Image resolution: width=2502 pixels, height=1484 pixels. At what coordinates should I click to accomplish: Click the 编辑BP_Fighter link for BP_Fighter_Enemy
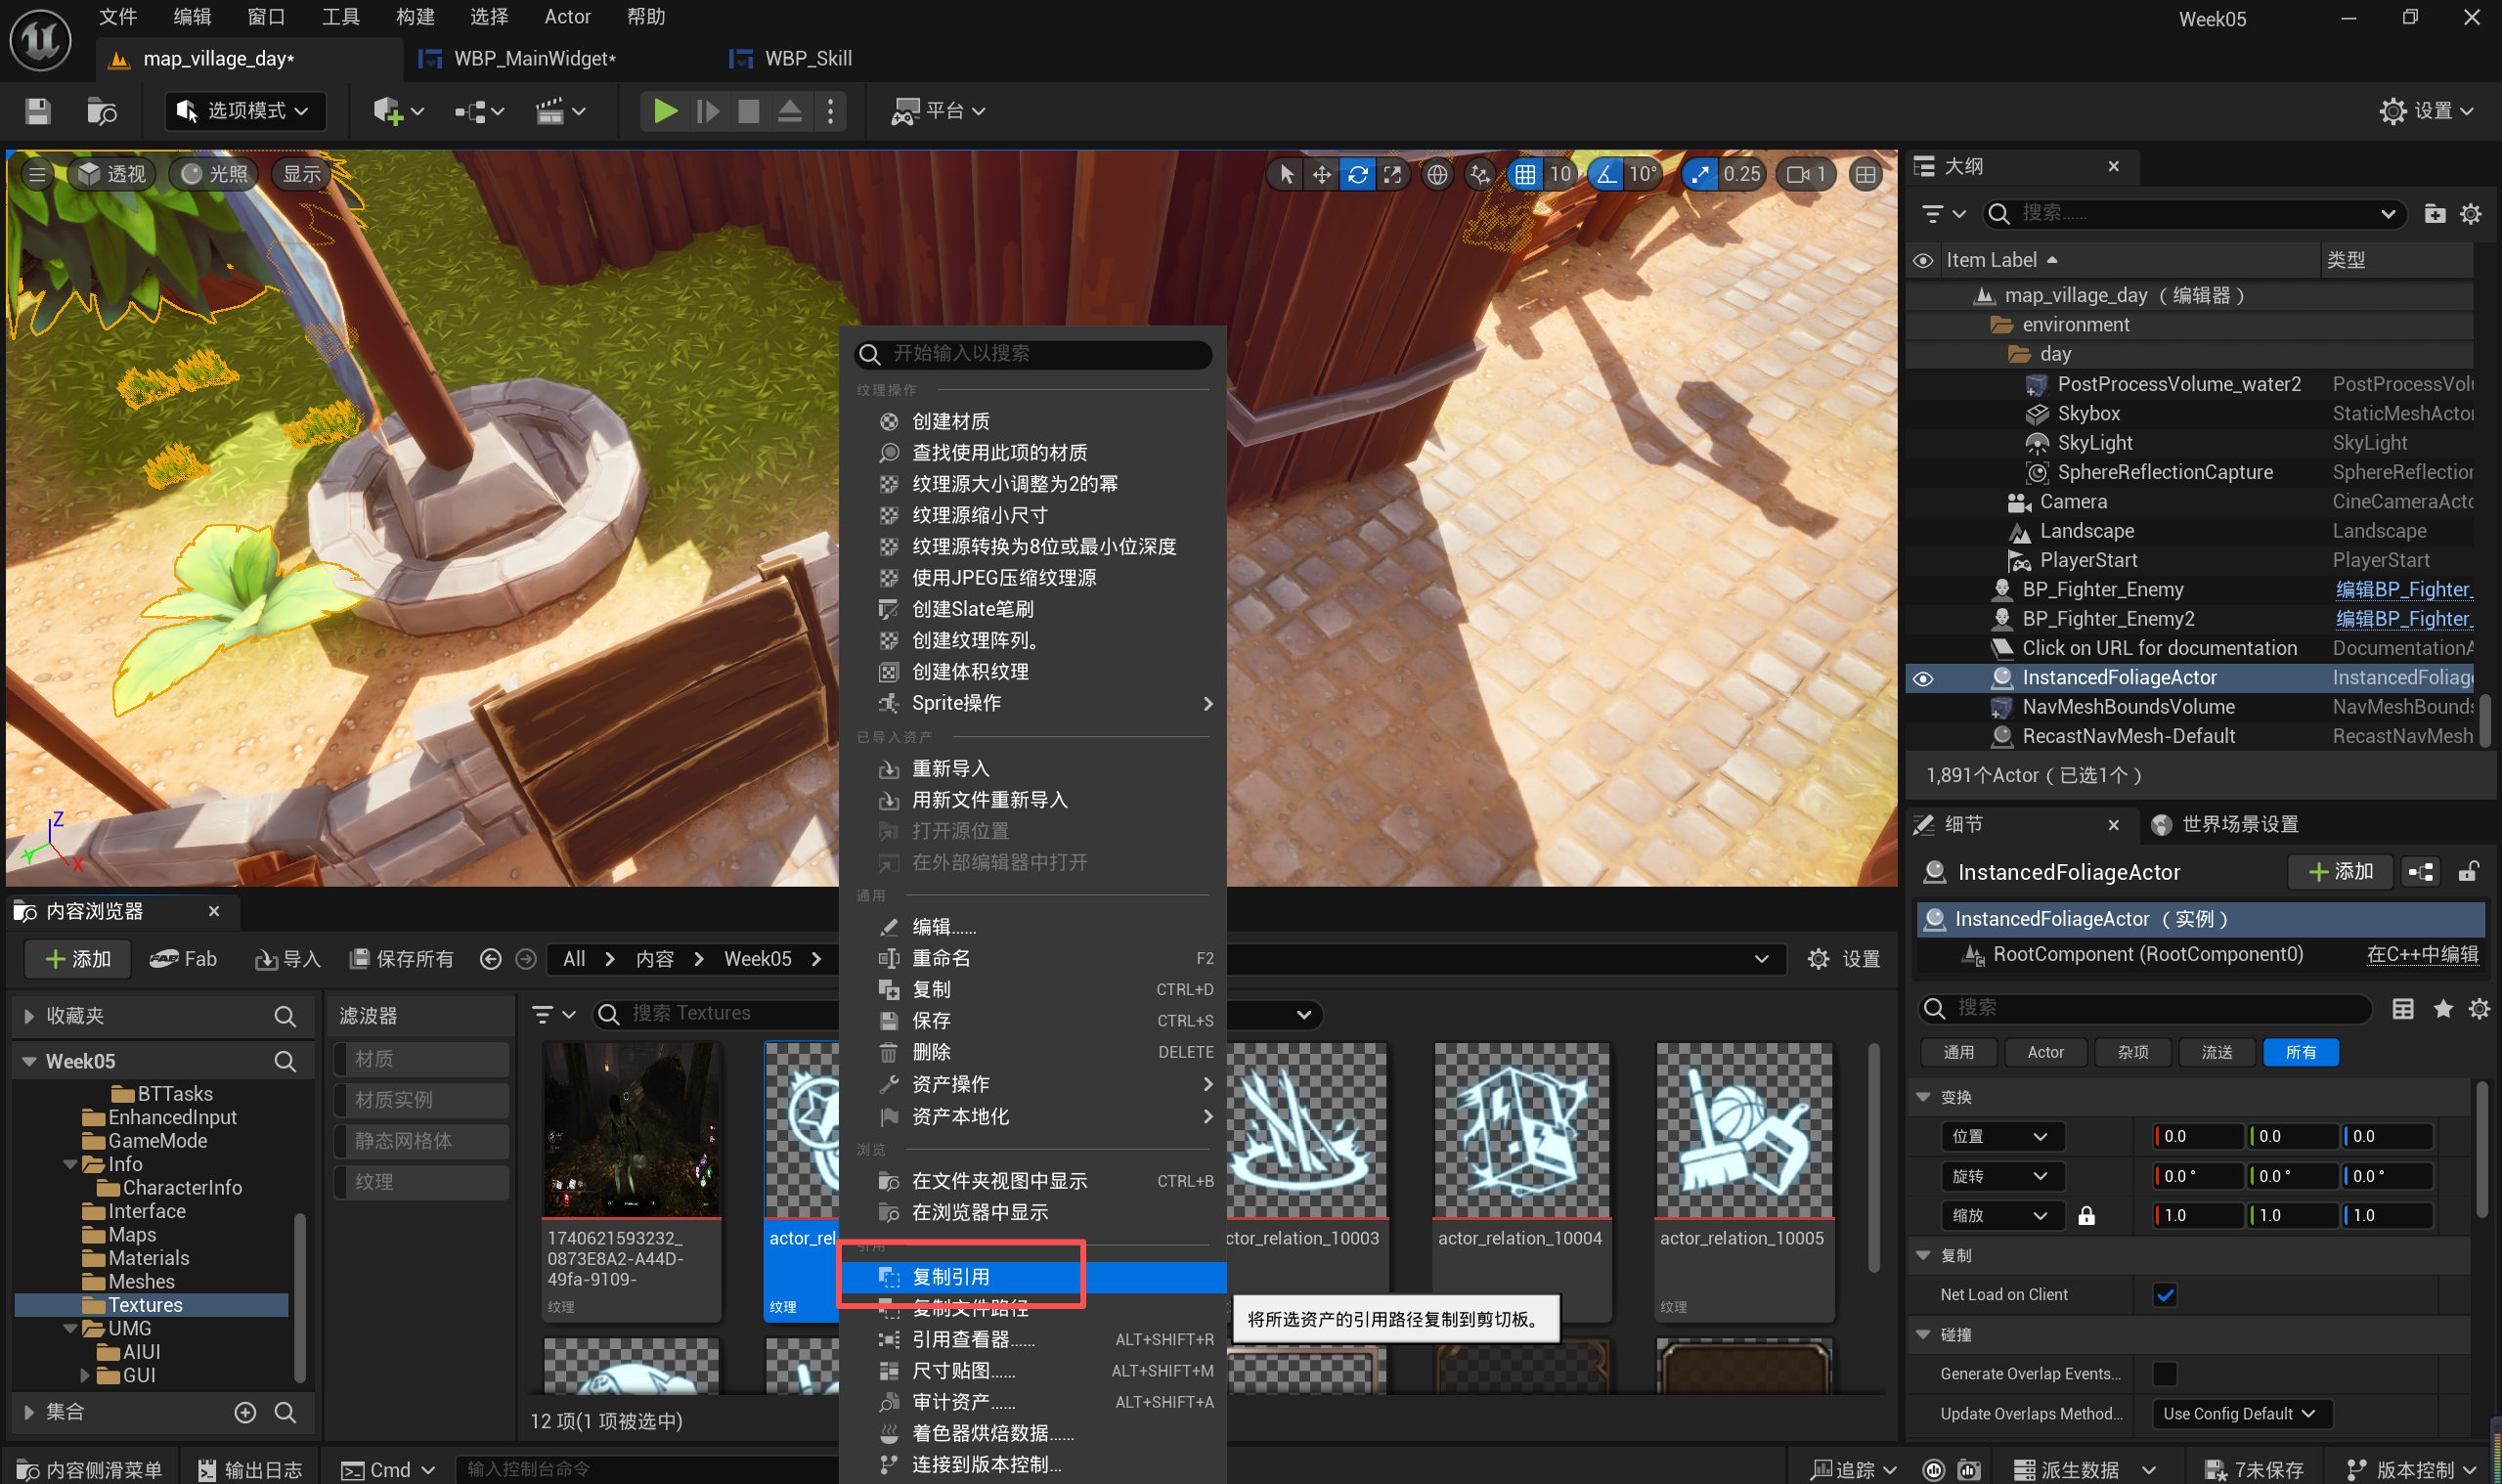pyautogui.click(x=2402, y=590)
